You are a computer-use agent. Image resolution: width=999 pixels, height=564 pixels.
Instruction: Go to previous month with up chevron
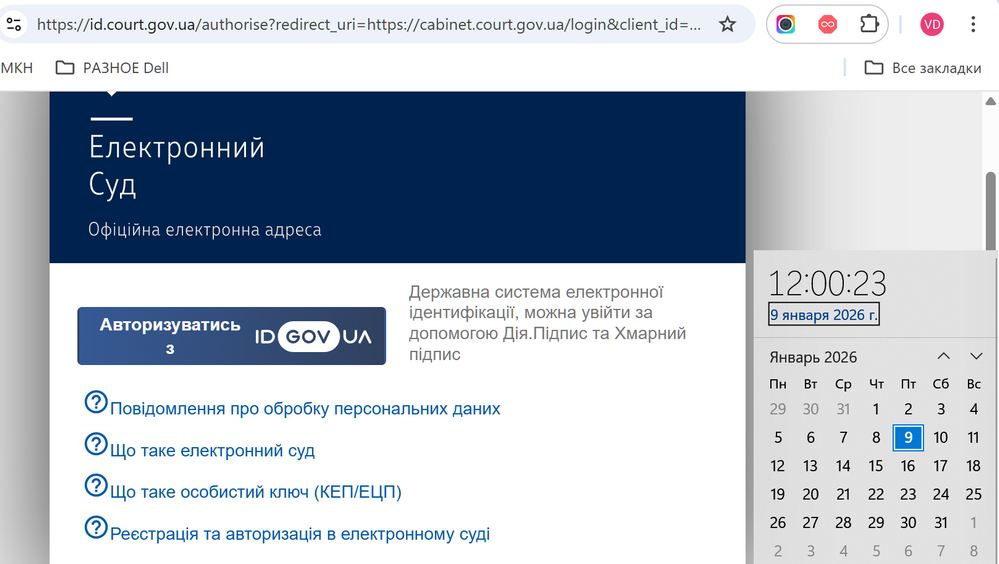coord(944,356)
